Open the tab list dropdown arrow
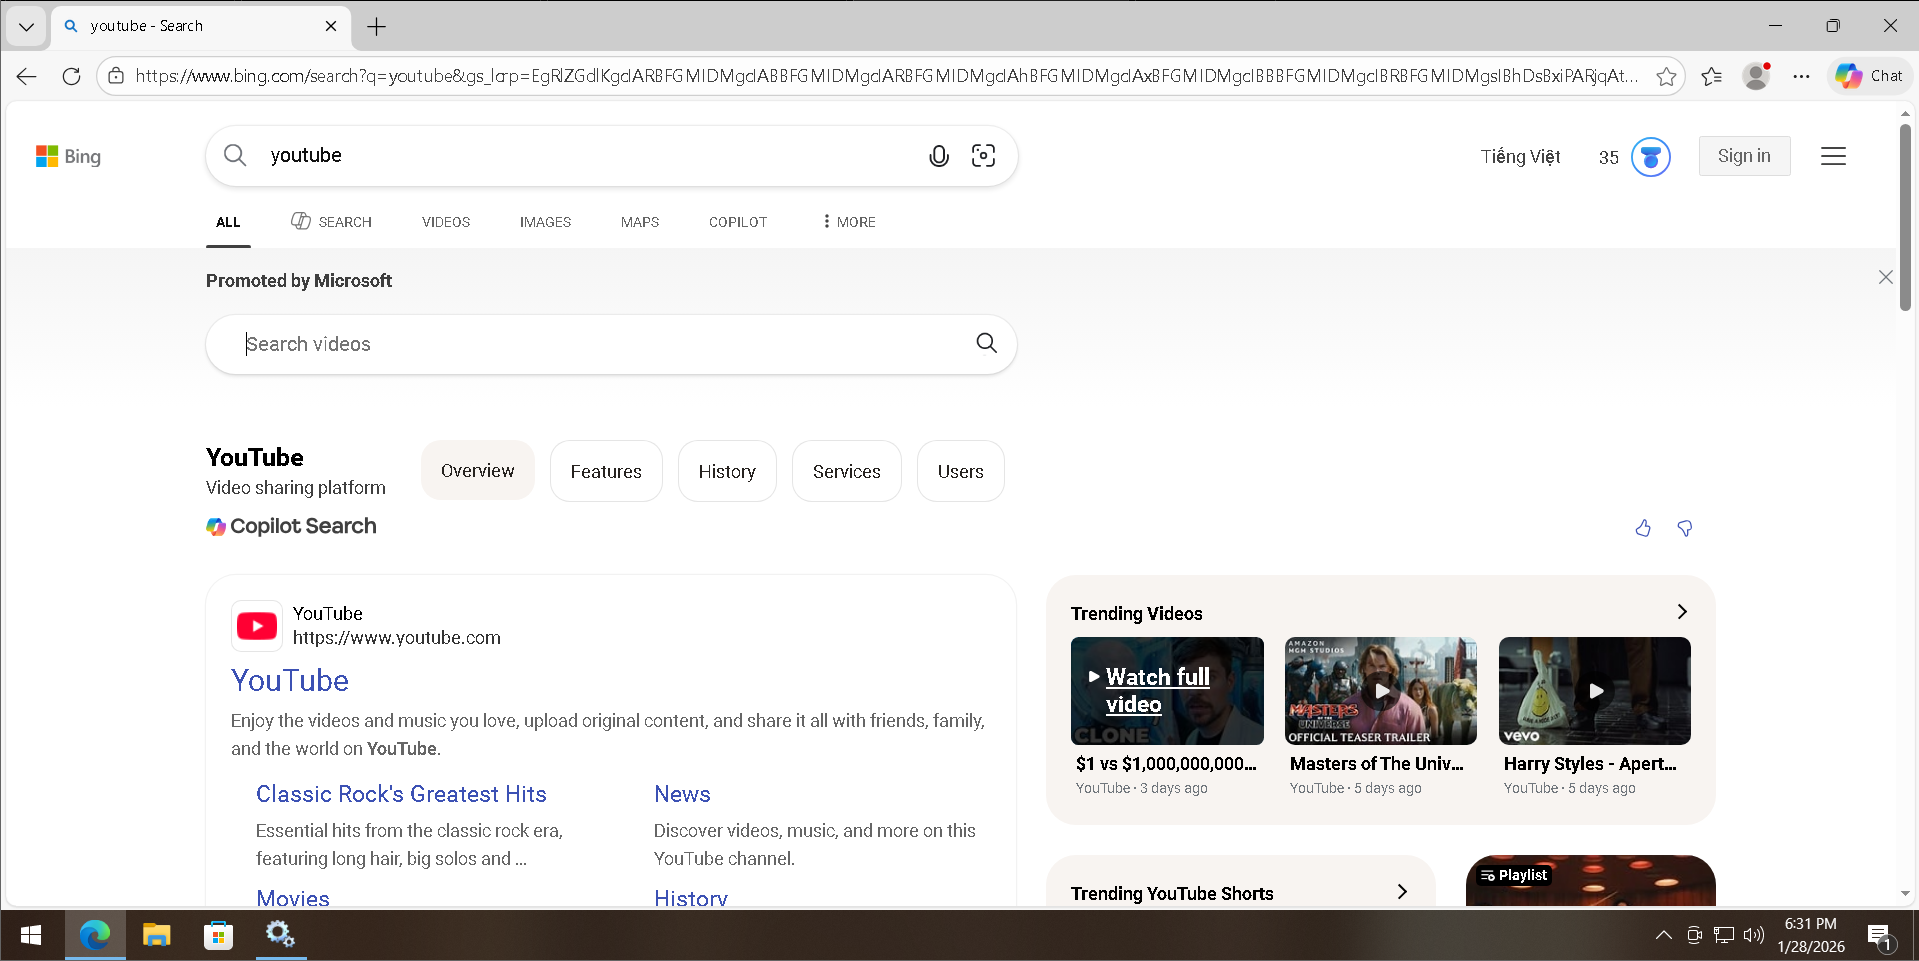Screen dimensions: 1919x961 tap(26, 26)
